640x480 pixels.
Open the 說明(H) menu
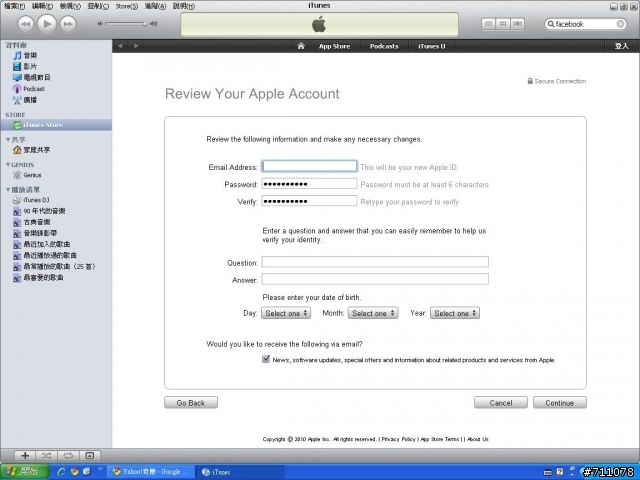click(x=184, y=6)
